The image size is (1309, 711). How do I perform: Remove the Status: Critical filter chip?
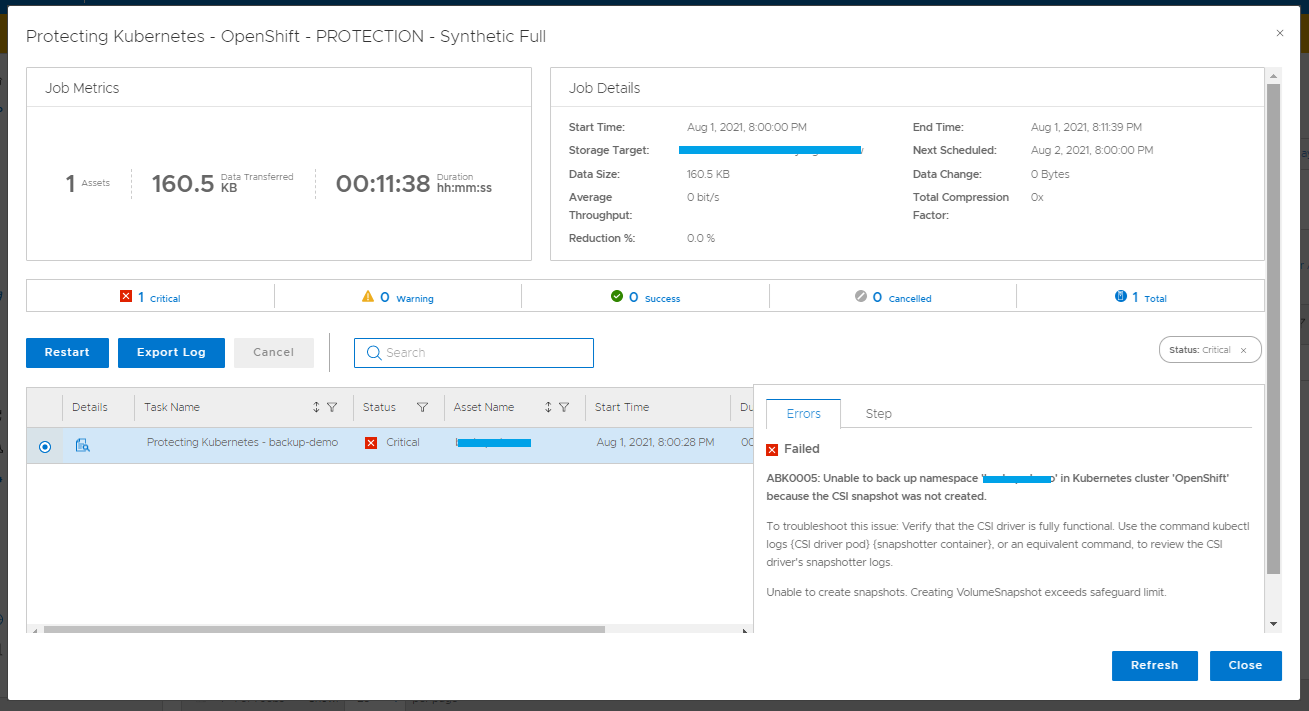[x=1243, y=350]
